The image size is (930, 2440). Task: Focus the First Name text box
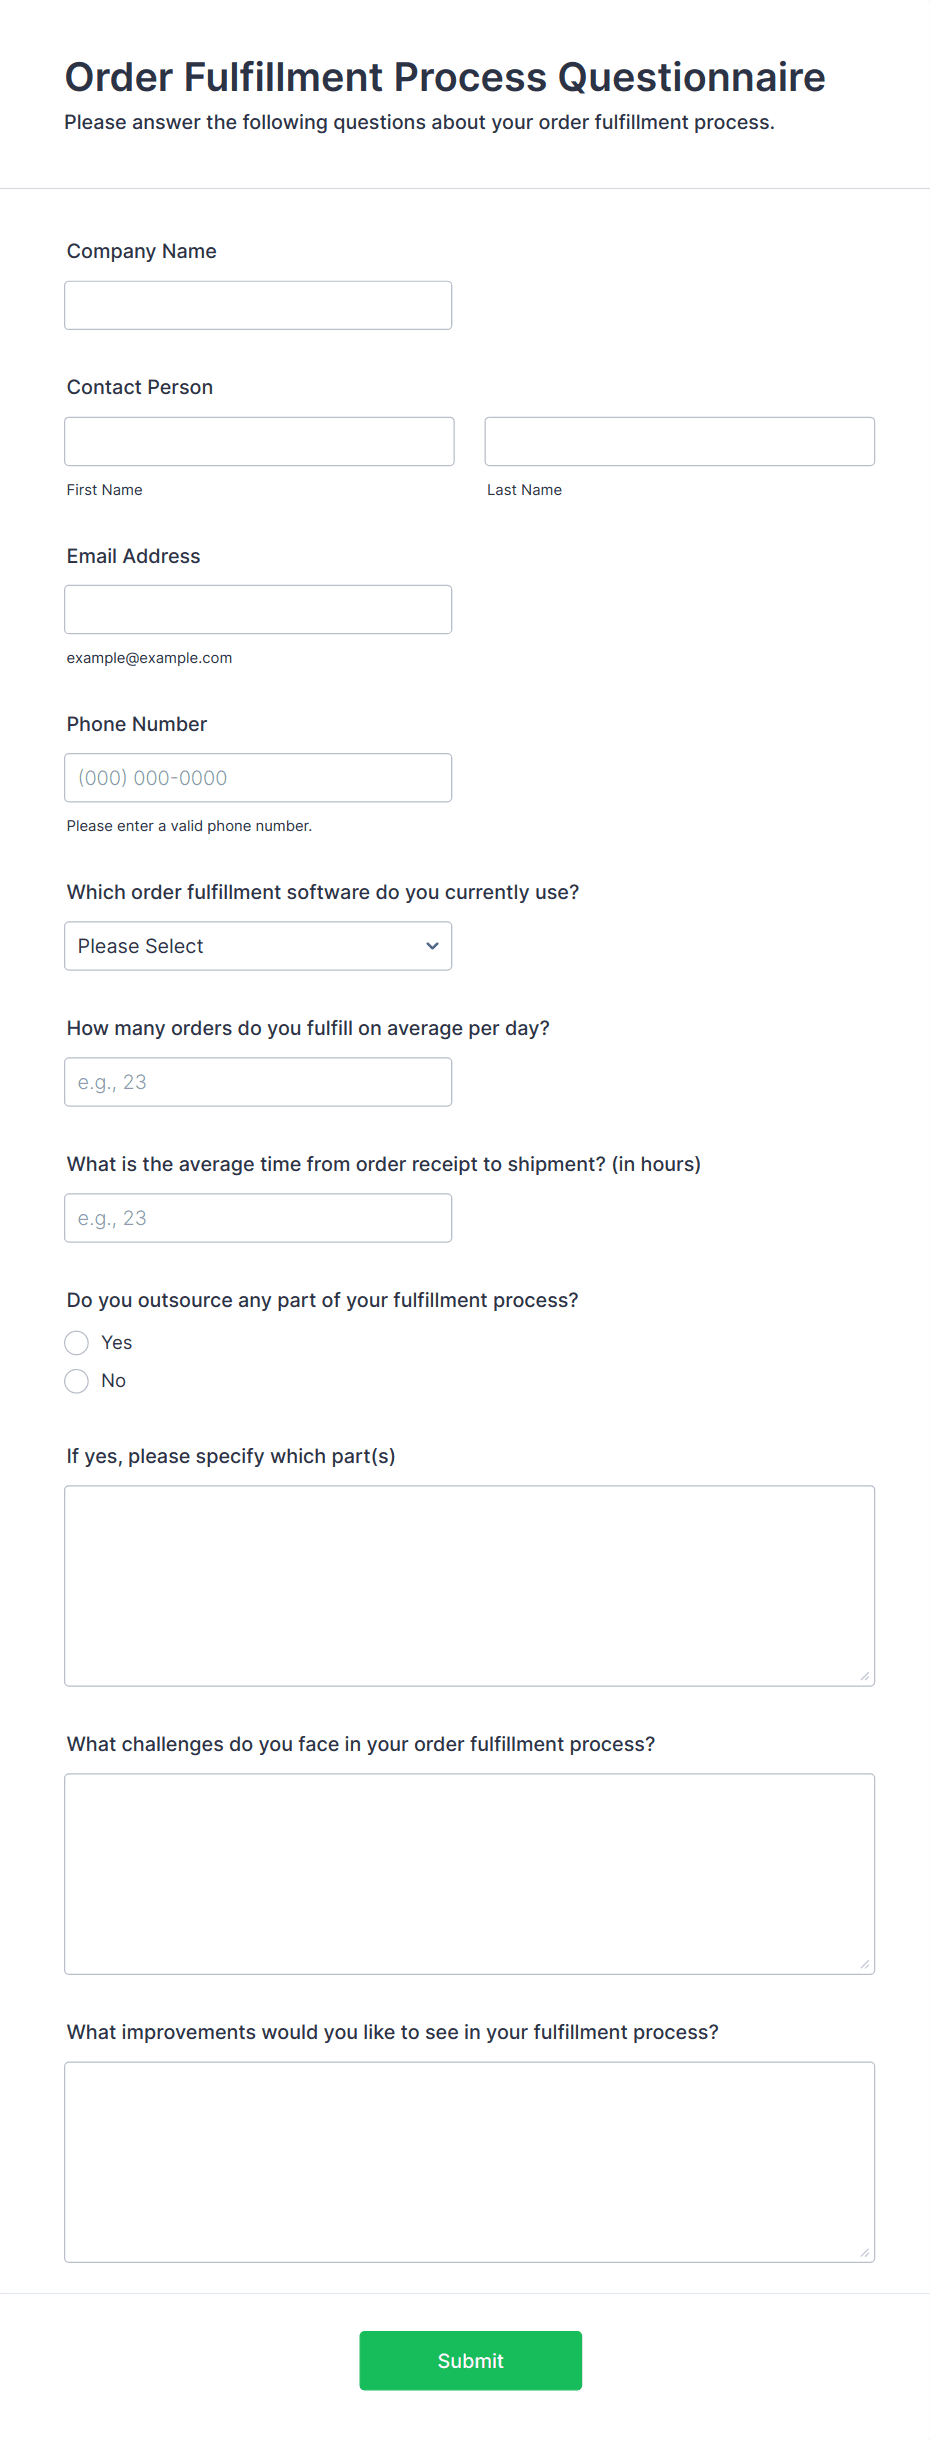[x=259, y=441]
